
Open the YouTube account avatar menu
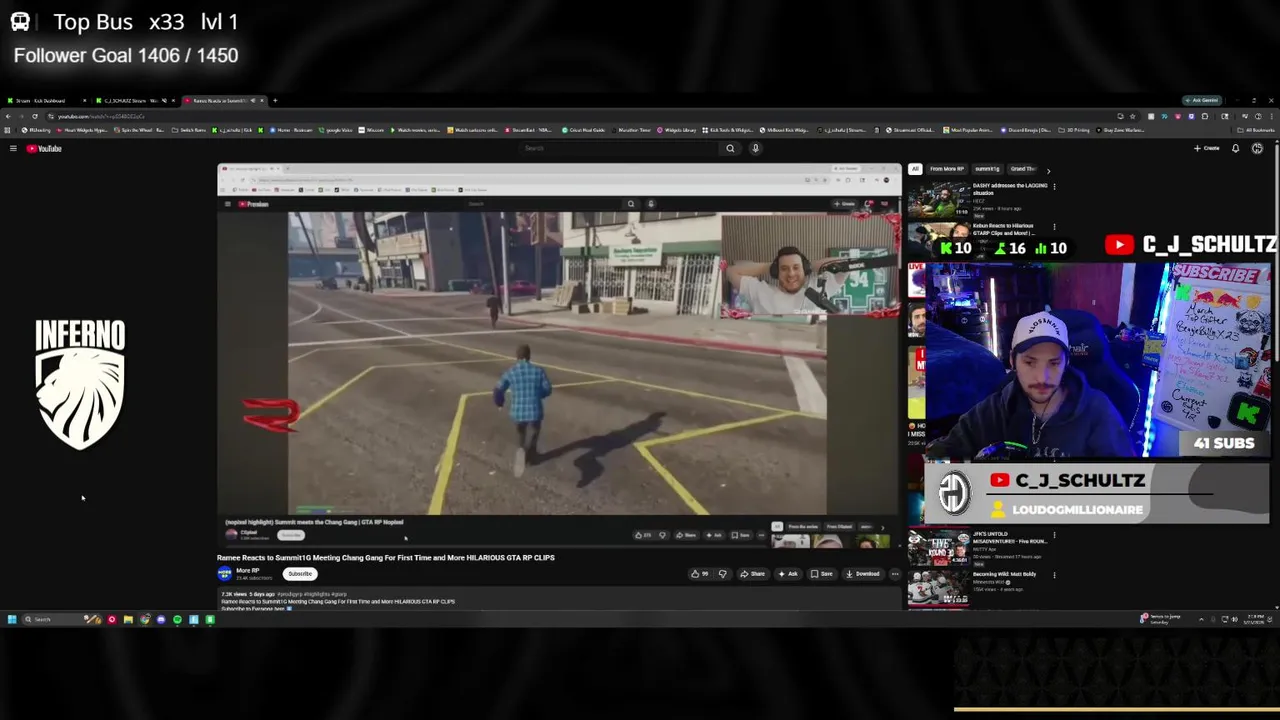click(1257, 148)
